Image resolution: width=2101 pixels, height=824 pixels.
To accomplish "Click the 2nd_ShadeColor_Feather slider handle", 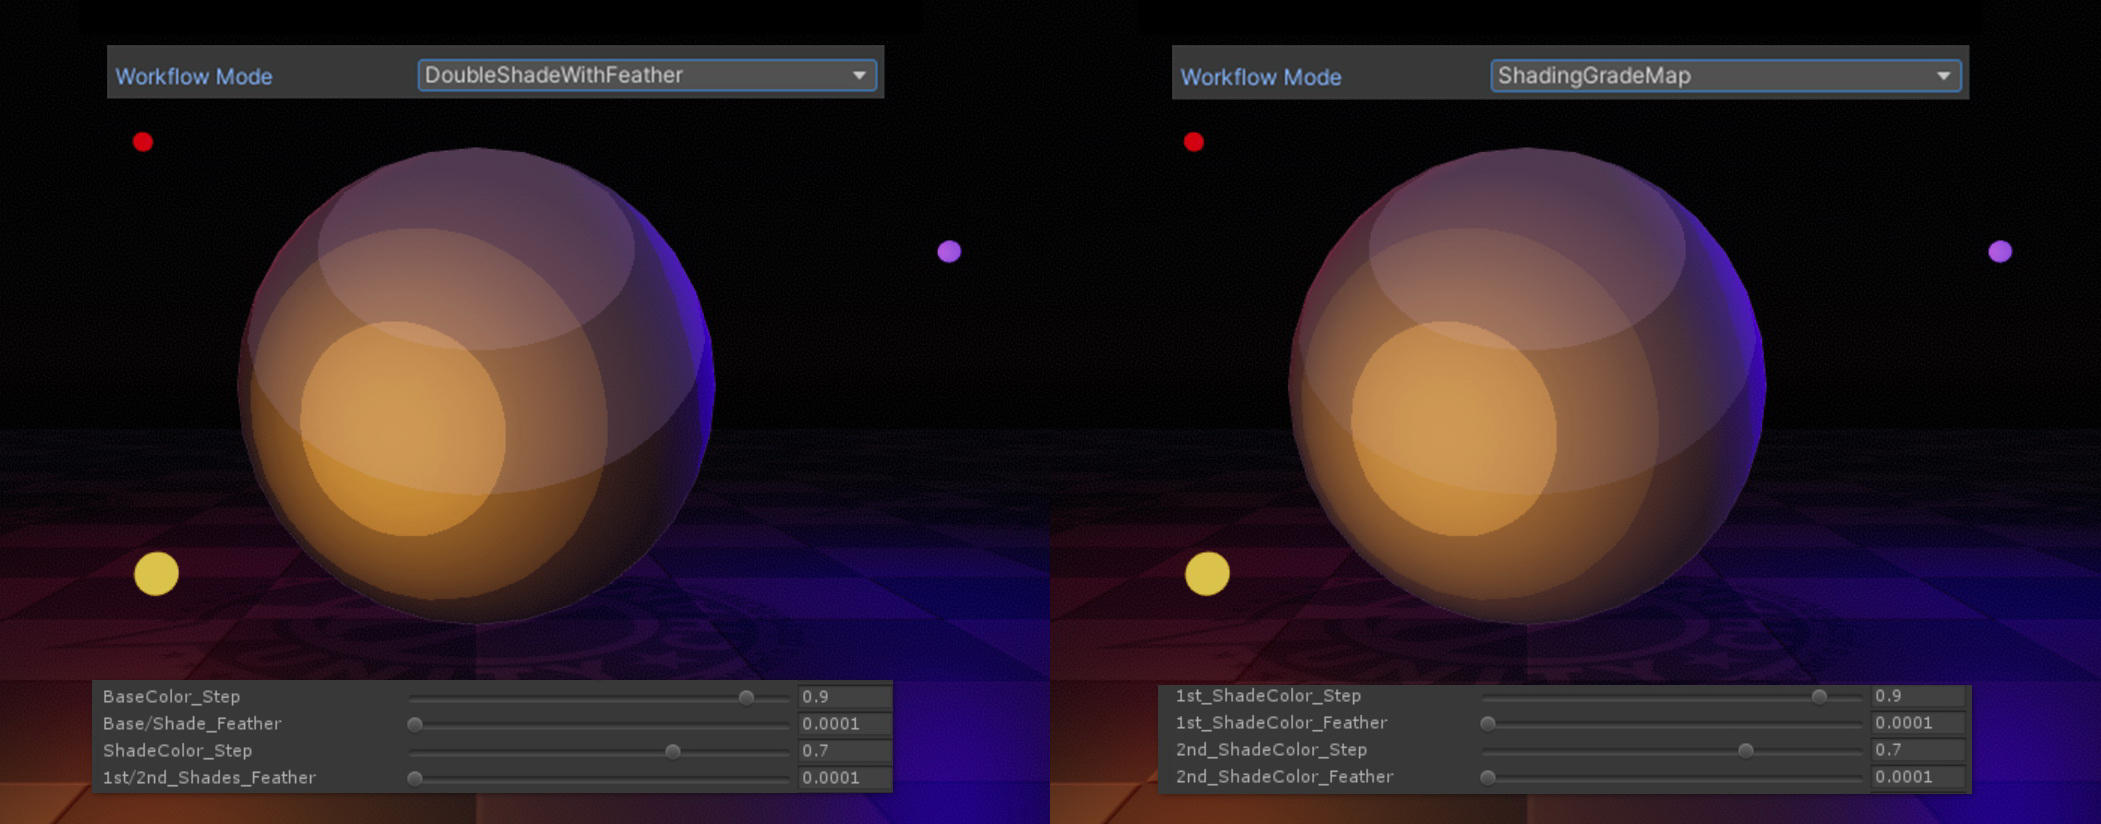I will tap(1488, 777).
